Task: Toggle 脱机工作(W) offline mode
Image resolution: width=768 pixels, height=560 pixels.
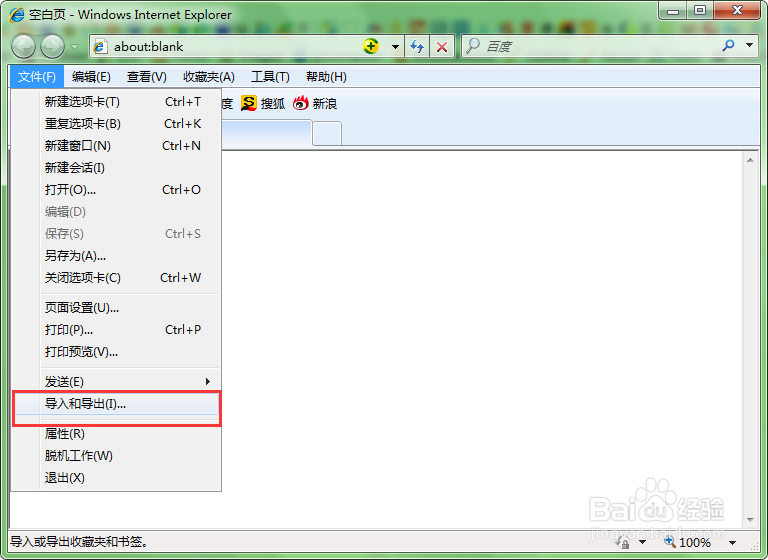Action: pos(116,456)
